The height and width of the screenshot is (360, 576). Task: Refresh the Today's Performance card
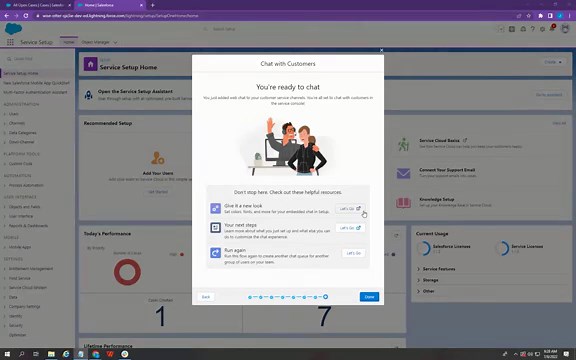pyautogui.click(x=396, y=235)
